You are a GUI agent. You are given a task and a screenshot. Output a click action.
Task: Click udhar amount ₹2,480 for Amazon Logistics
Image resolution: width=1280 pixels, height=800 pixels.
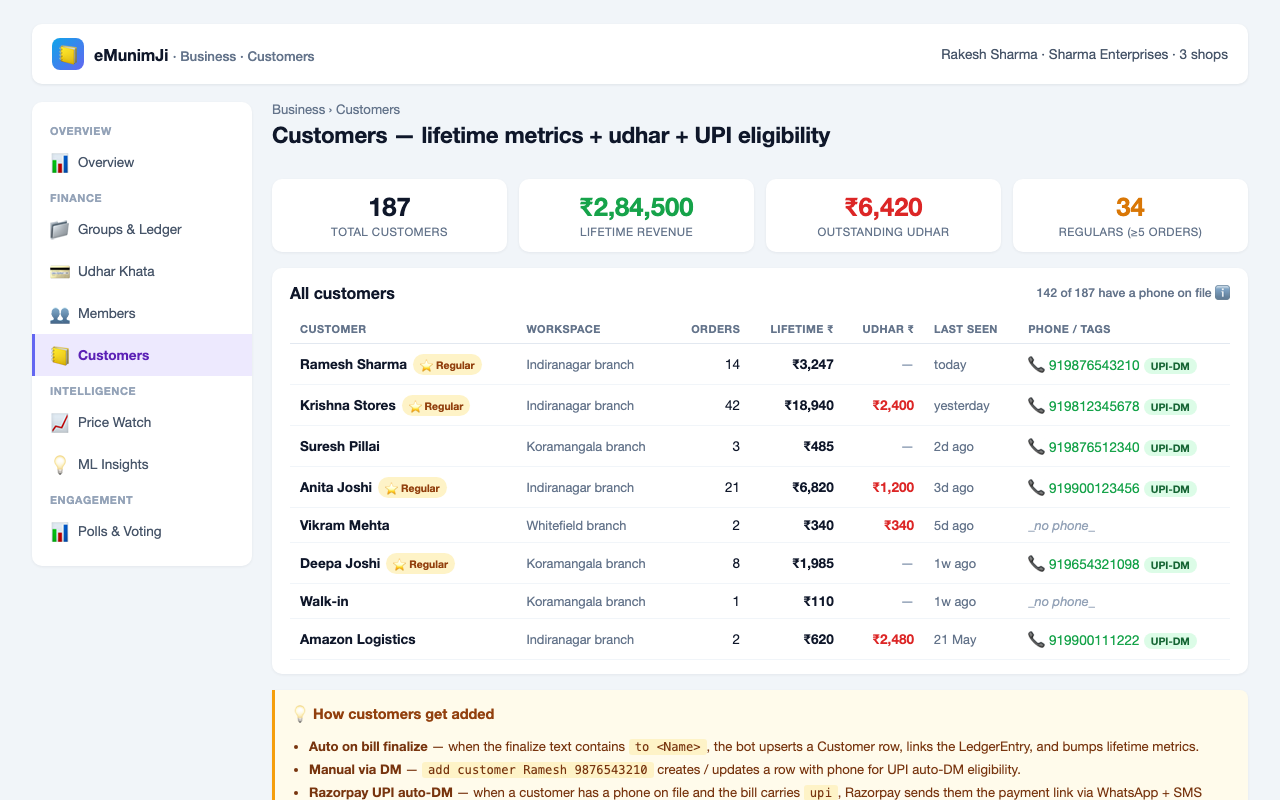pos(893,639)
